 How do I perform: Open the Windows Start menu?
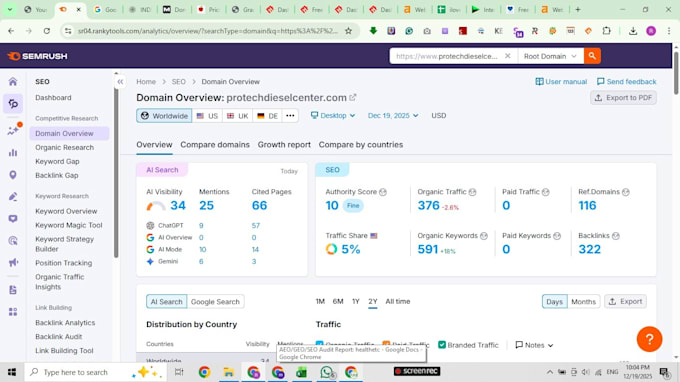12,372
